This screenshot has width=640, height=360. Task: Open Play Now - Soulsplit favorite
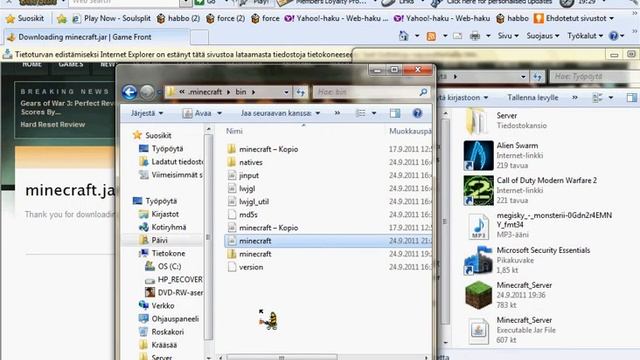click(x=111, y=18)
